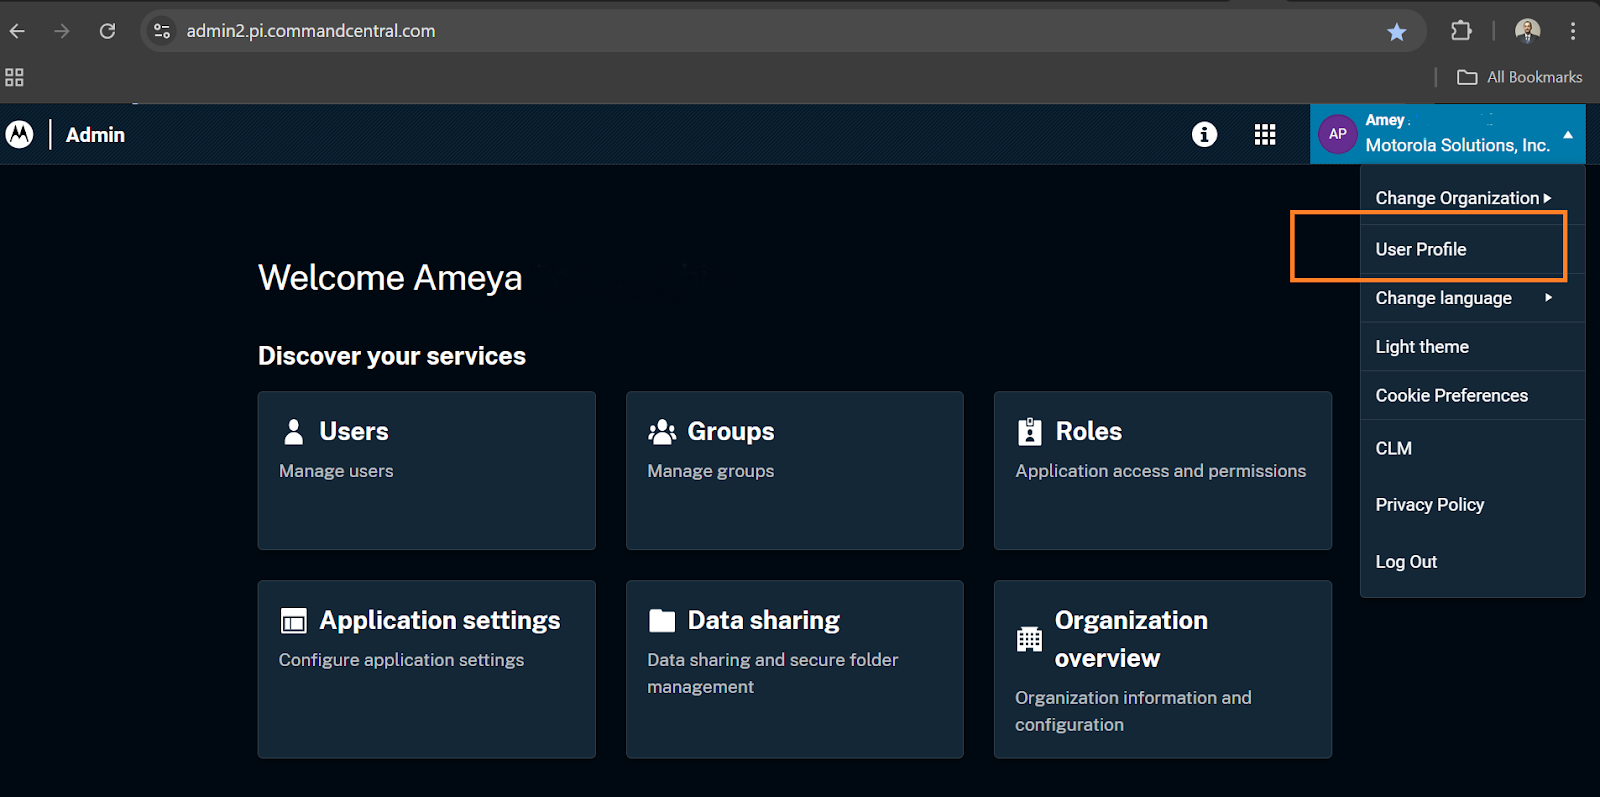Viewport: 1600px width, 797px height.
Task: Open site information icon in address bar
Action: click(x=162, y=31)
